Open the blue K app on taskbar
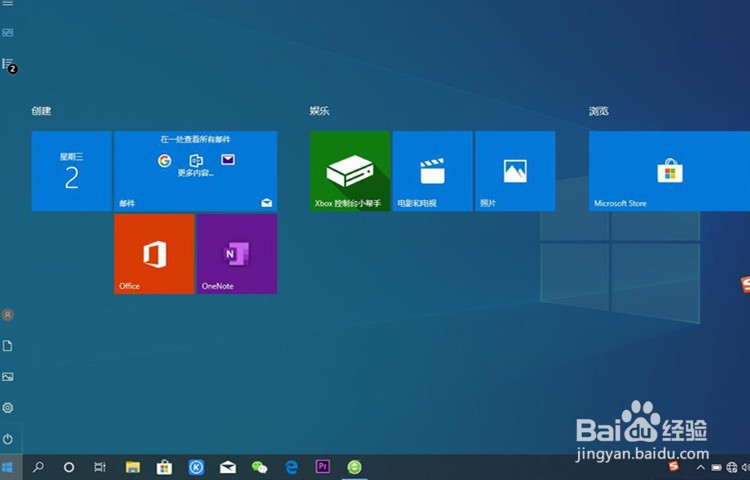Image resolution: width=750 pixels, height=480 pixels. 196,467
